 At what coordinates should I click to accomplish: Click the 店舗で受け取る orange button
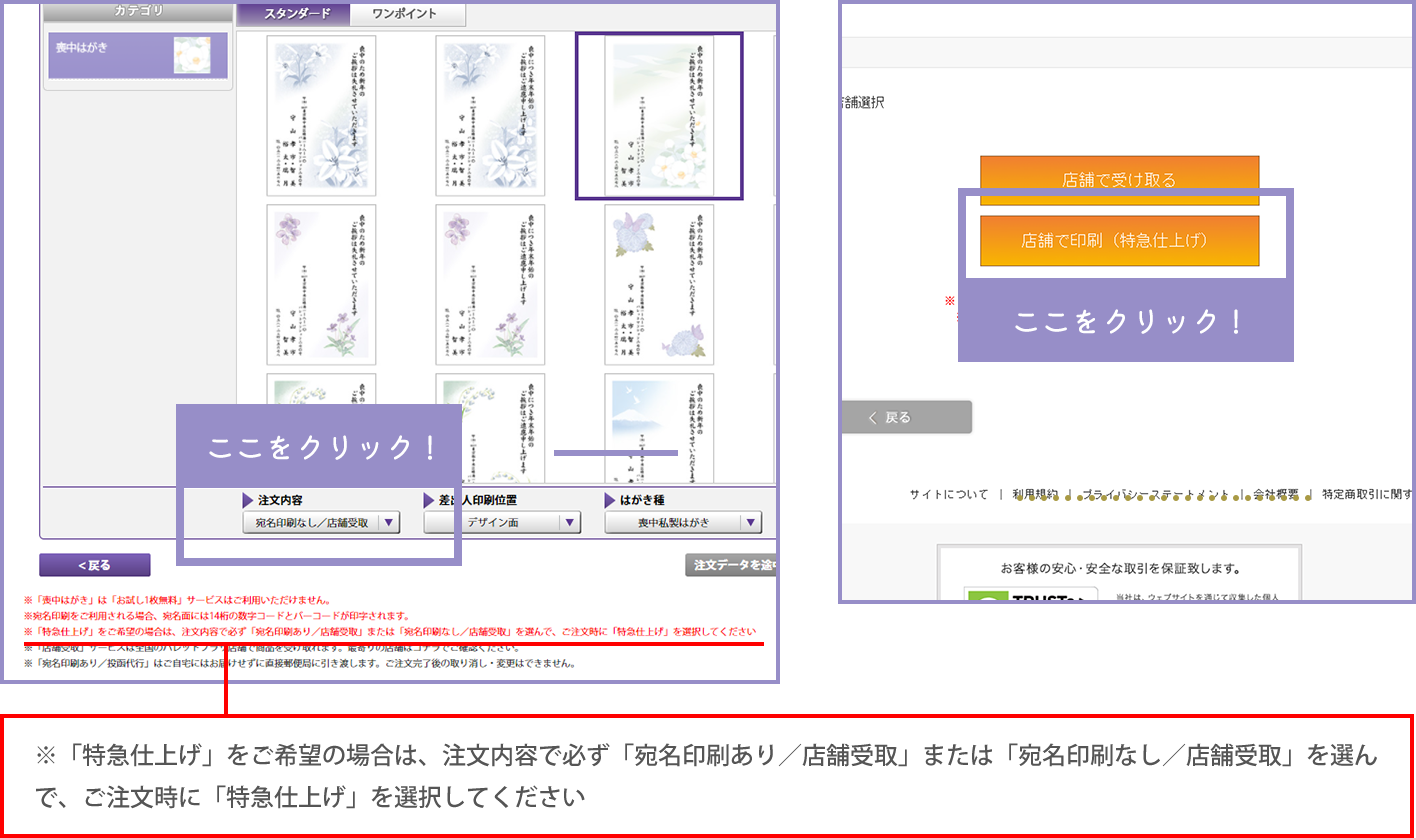coord(1119,180)
